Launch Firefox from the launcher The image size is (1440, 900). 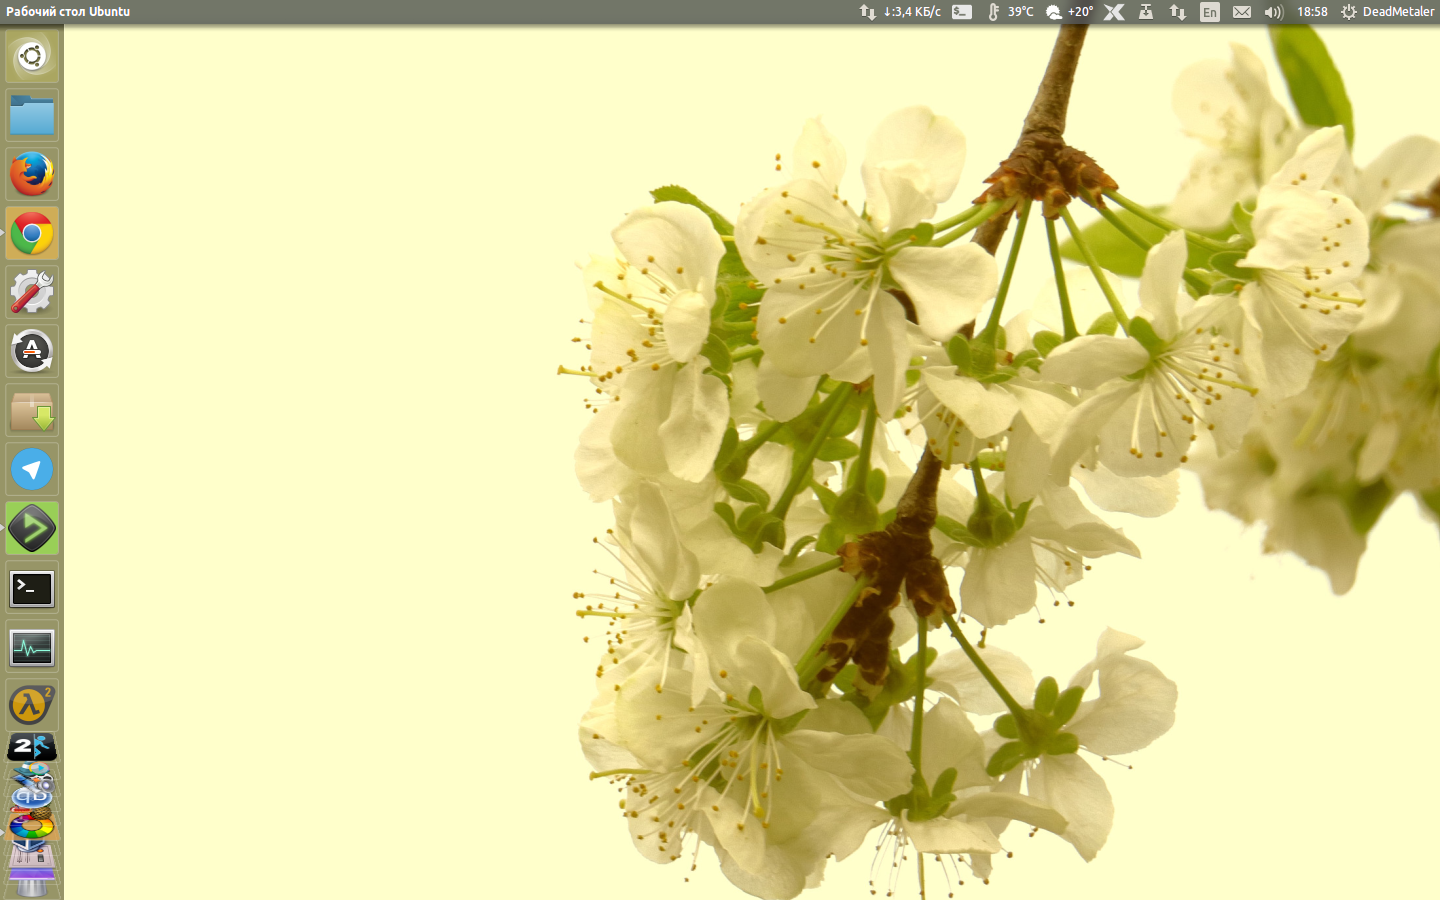(32, 174)
